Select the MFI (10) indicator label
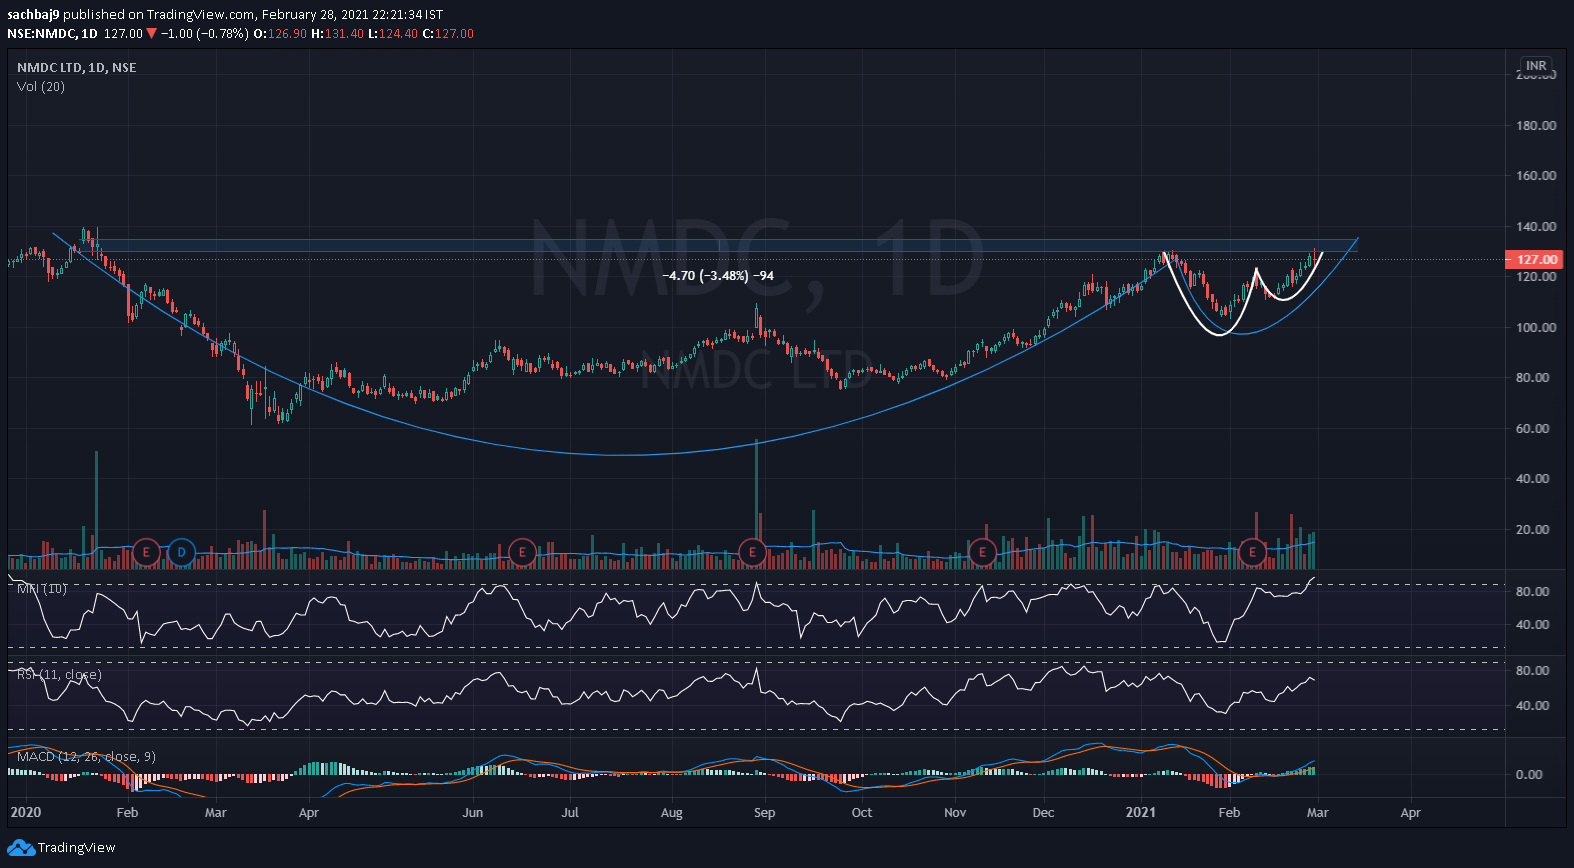Viewport: 1574px width, 868px height. [x=42, y=588]
